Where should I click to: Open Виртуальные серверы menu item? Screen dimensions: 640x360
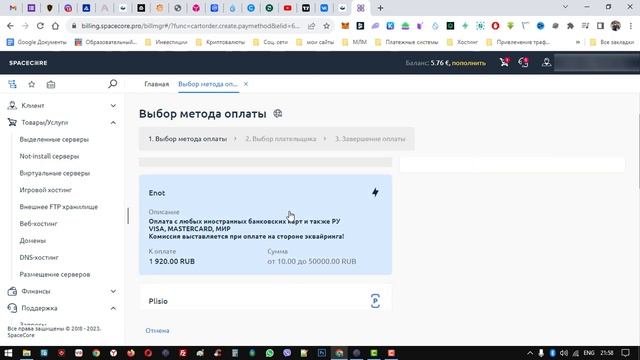(x=55, y=173)
